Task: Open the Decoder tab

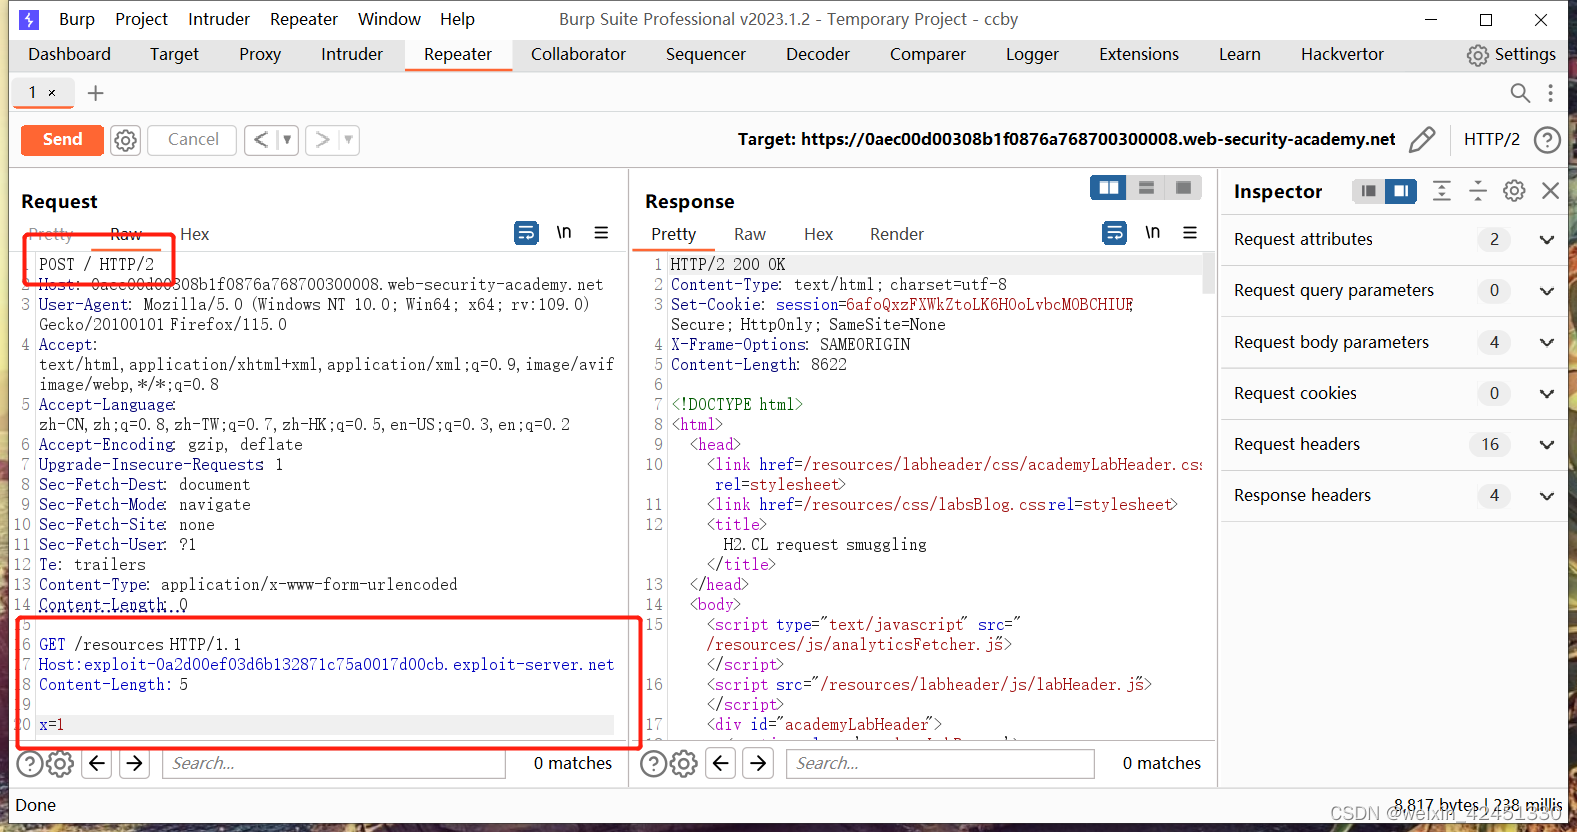Action: tap(817, 54)
